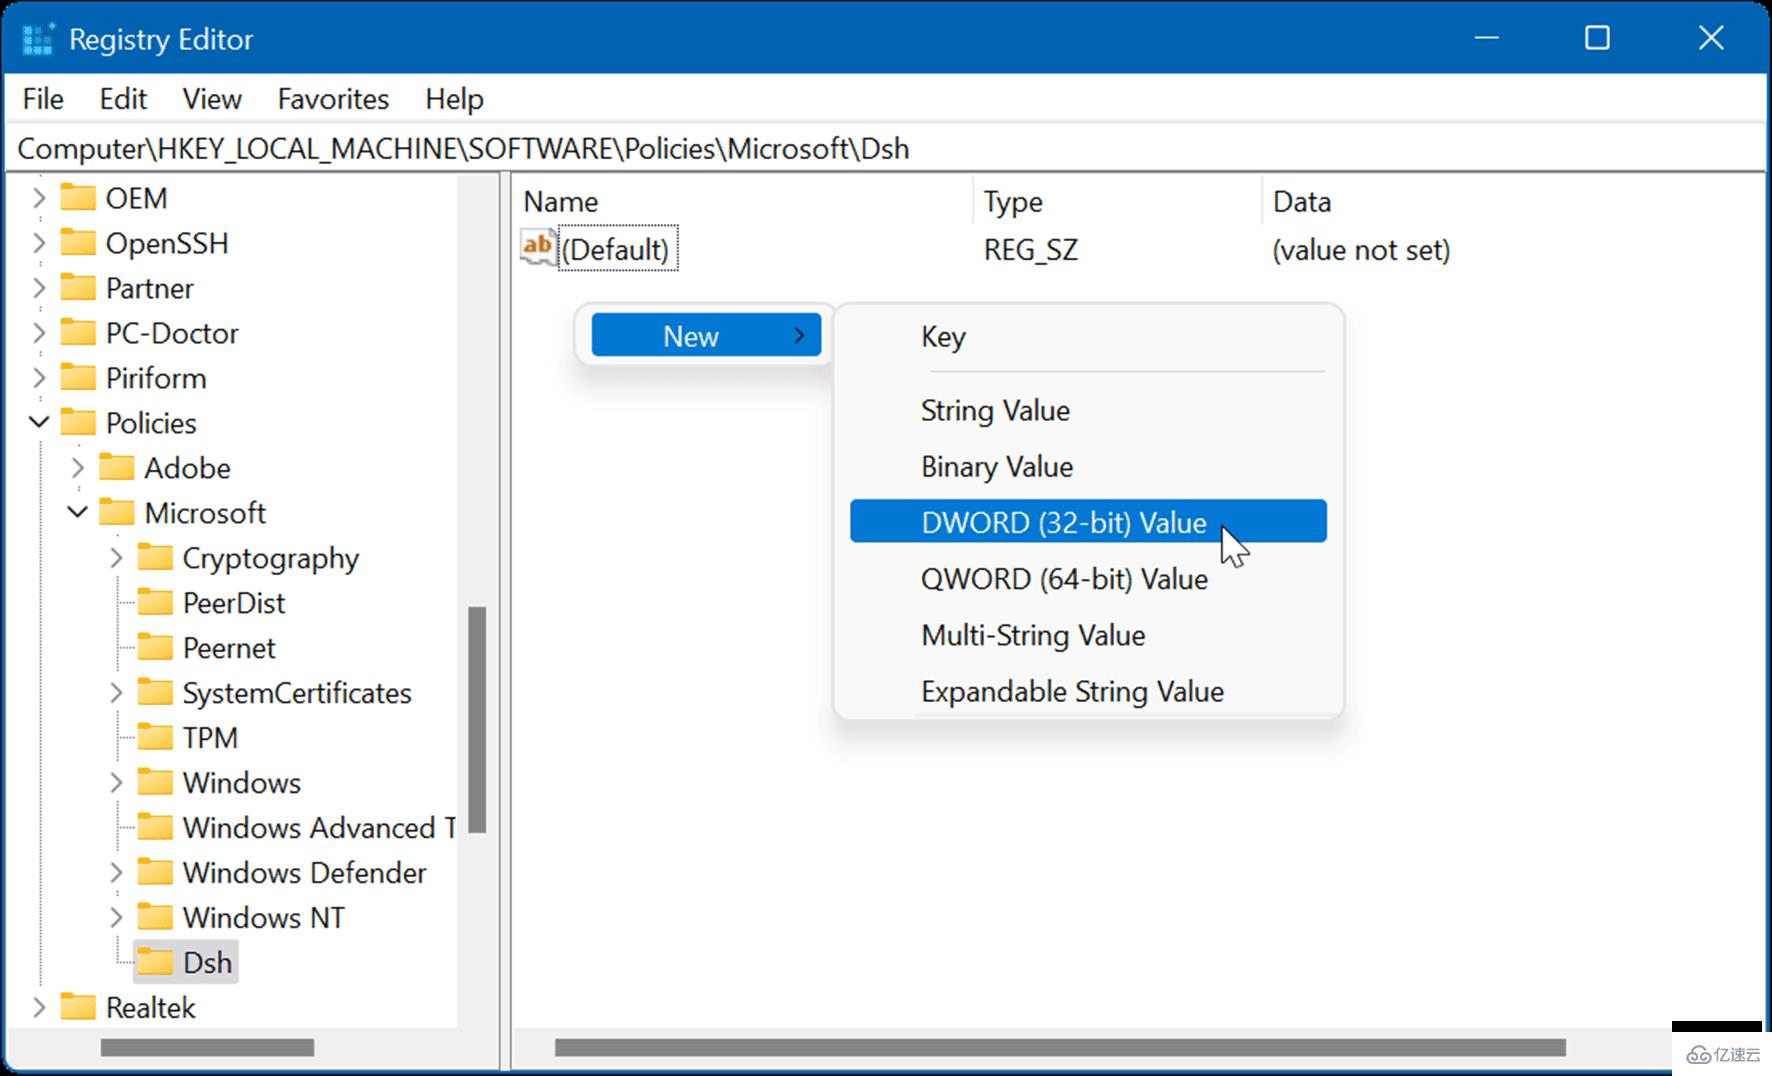
Task: Choose Expandable String Value from submenu
Action: (x=1088, y=691)
